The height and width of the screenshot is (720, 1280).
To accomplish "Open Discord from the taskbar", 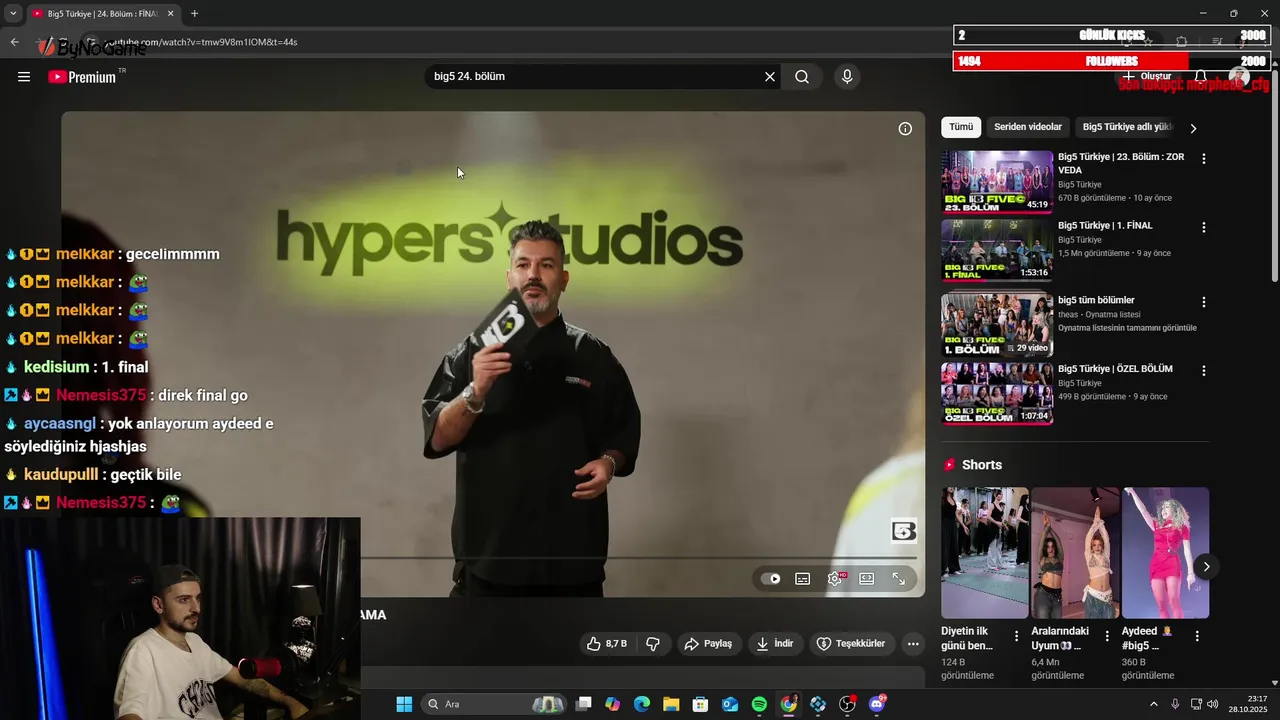I will [x=878, y=704].
